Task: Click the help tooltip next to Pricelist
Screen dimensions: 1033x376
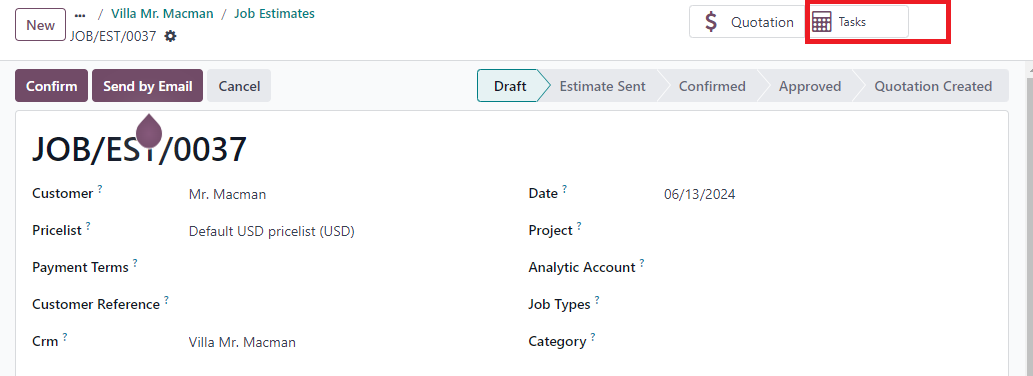Action: (88, 225)
